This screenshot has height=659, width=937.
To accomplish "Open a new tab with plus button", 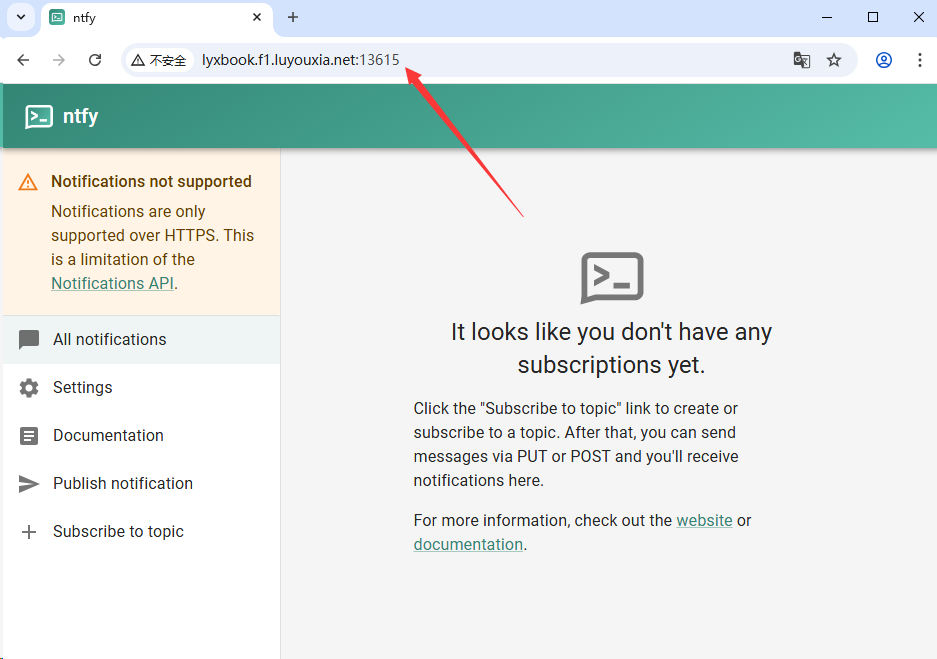I will tap(293, 17).
